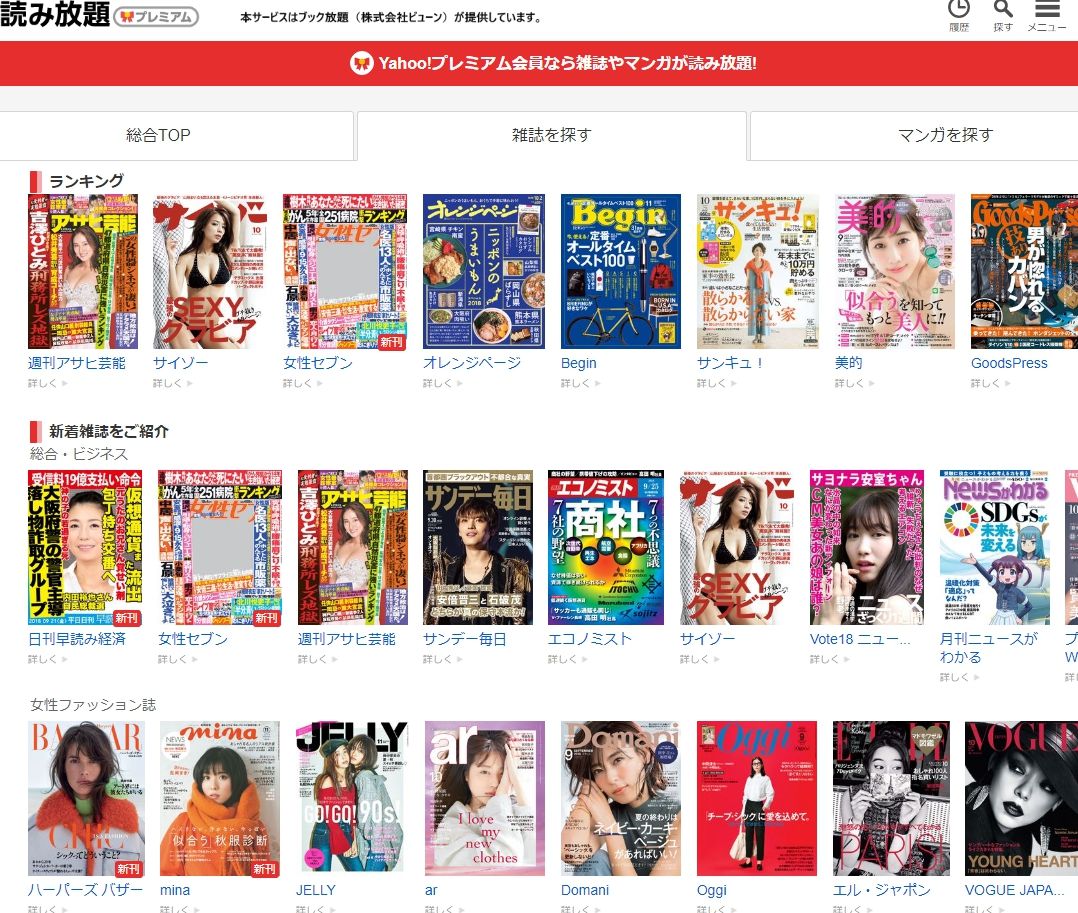Viewport: 1078px width, 913px height.
Task: Open サンデー毎日 cover
Action: [478, 547]
